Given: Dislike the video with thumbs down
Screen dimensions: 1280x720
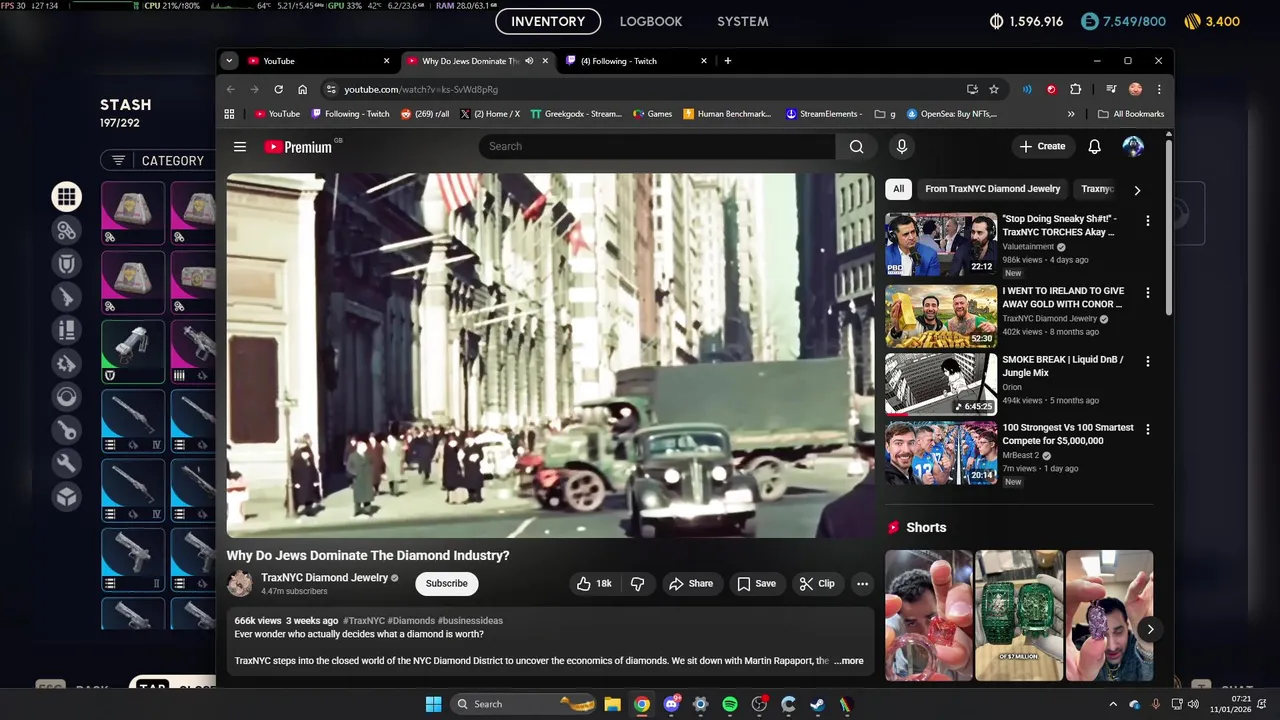Looking at the screenshot, I should coord(638,584).
